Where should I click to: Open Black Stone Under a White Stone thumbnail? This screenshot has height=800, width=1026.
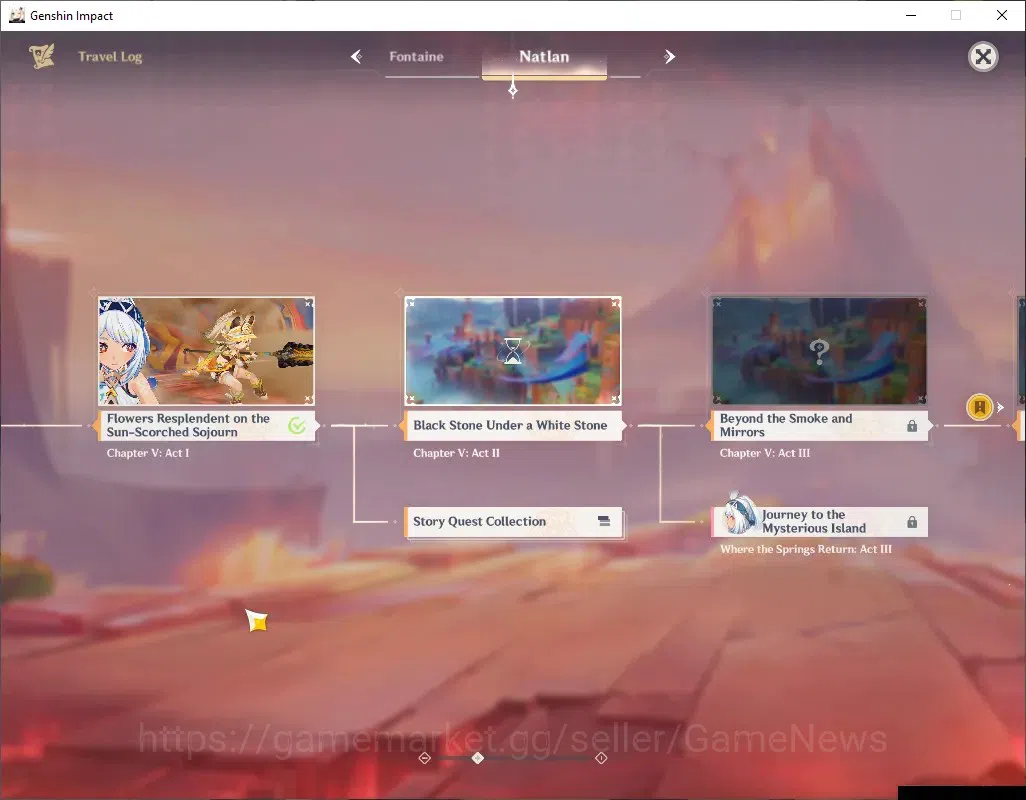click(x=513, y=351)
